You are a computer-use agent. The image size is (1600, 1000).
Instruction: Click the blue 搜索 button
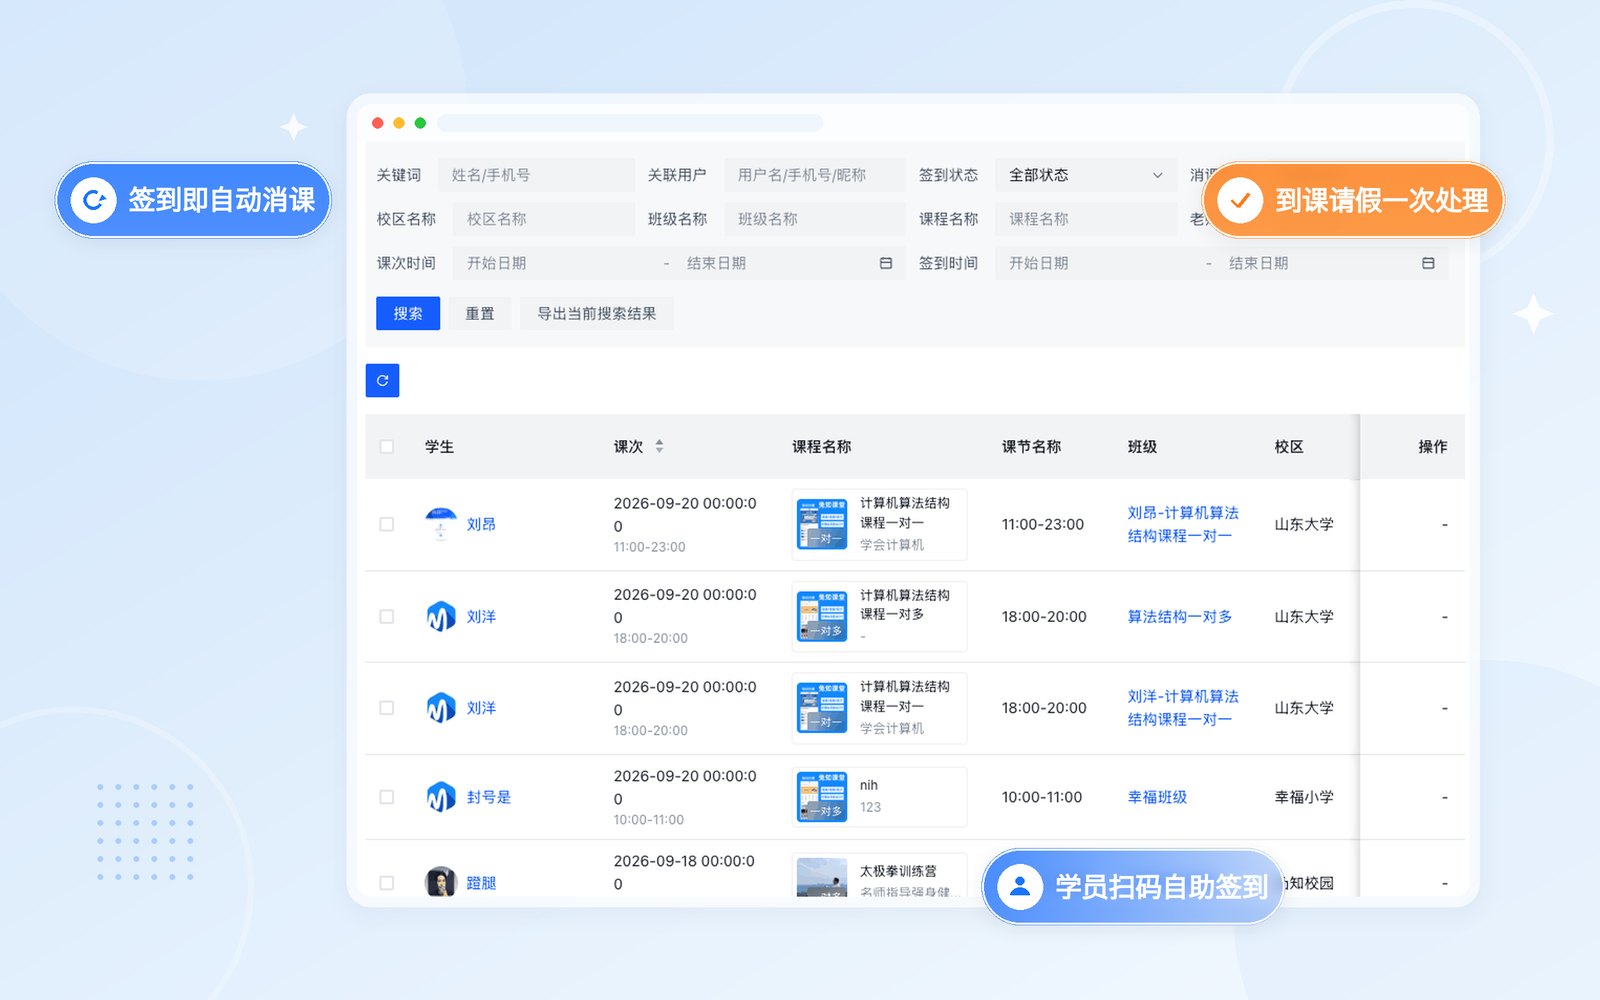point(408,313)
